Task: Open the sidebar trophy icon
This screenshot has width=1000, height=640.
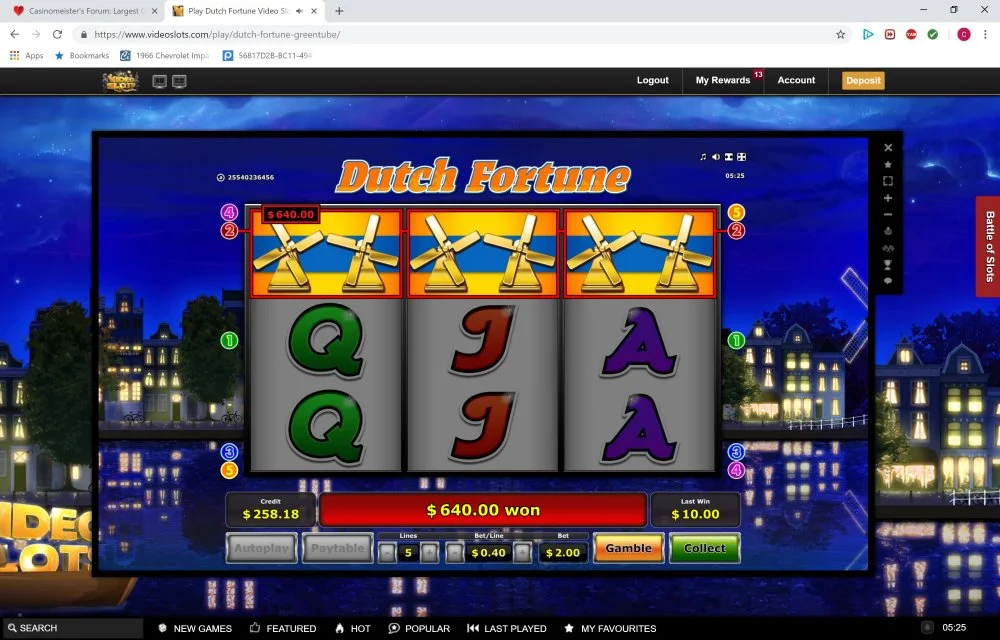Action: pos(888,265)
